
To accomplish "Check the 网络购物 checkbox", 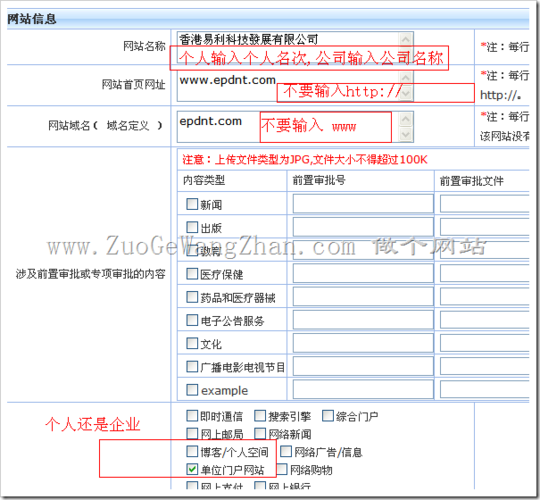I will click(x=282, y=469).
